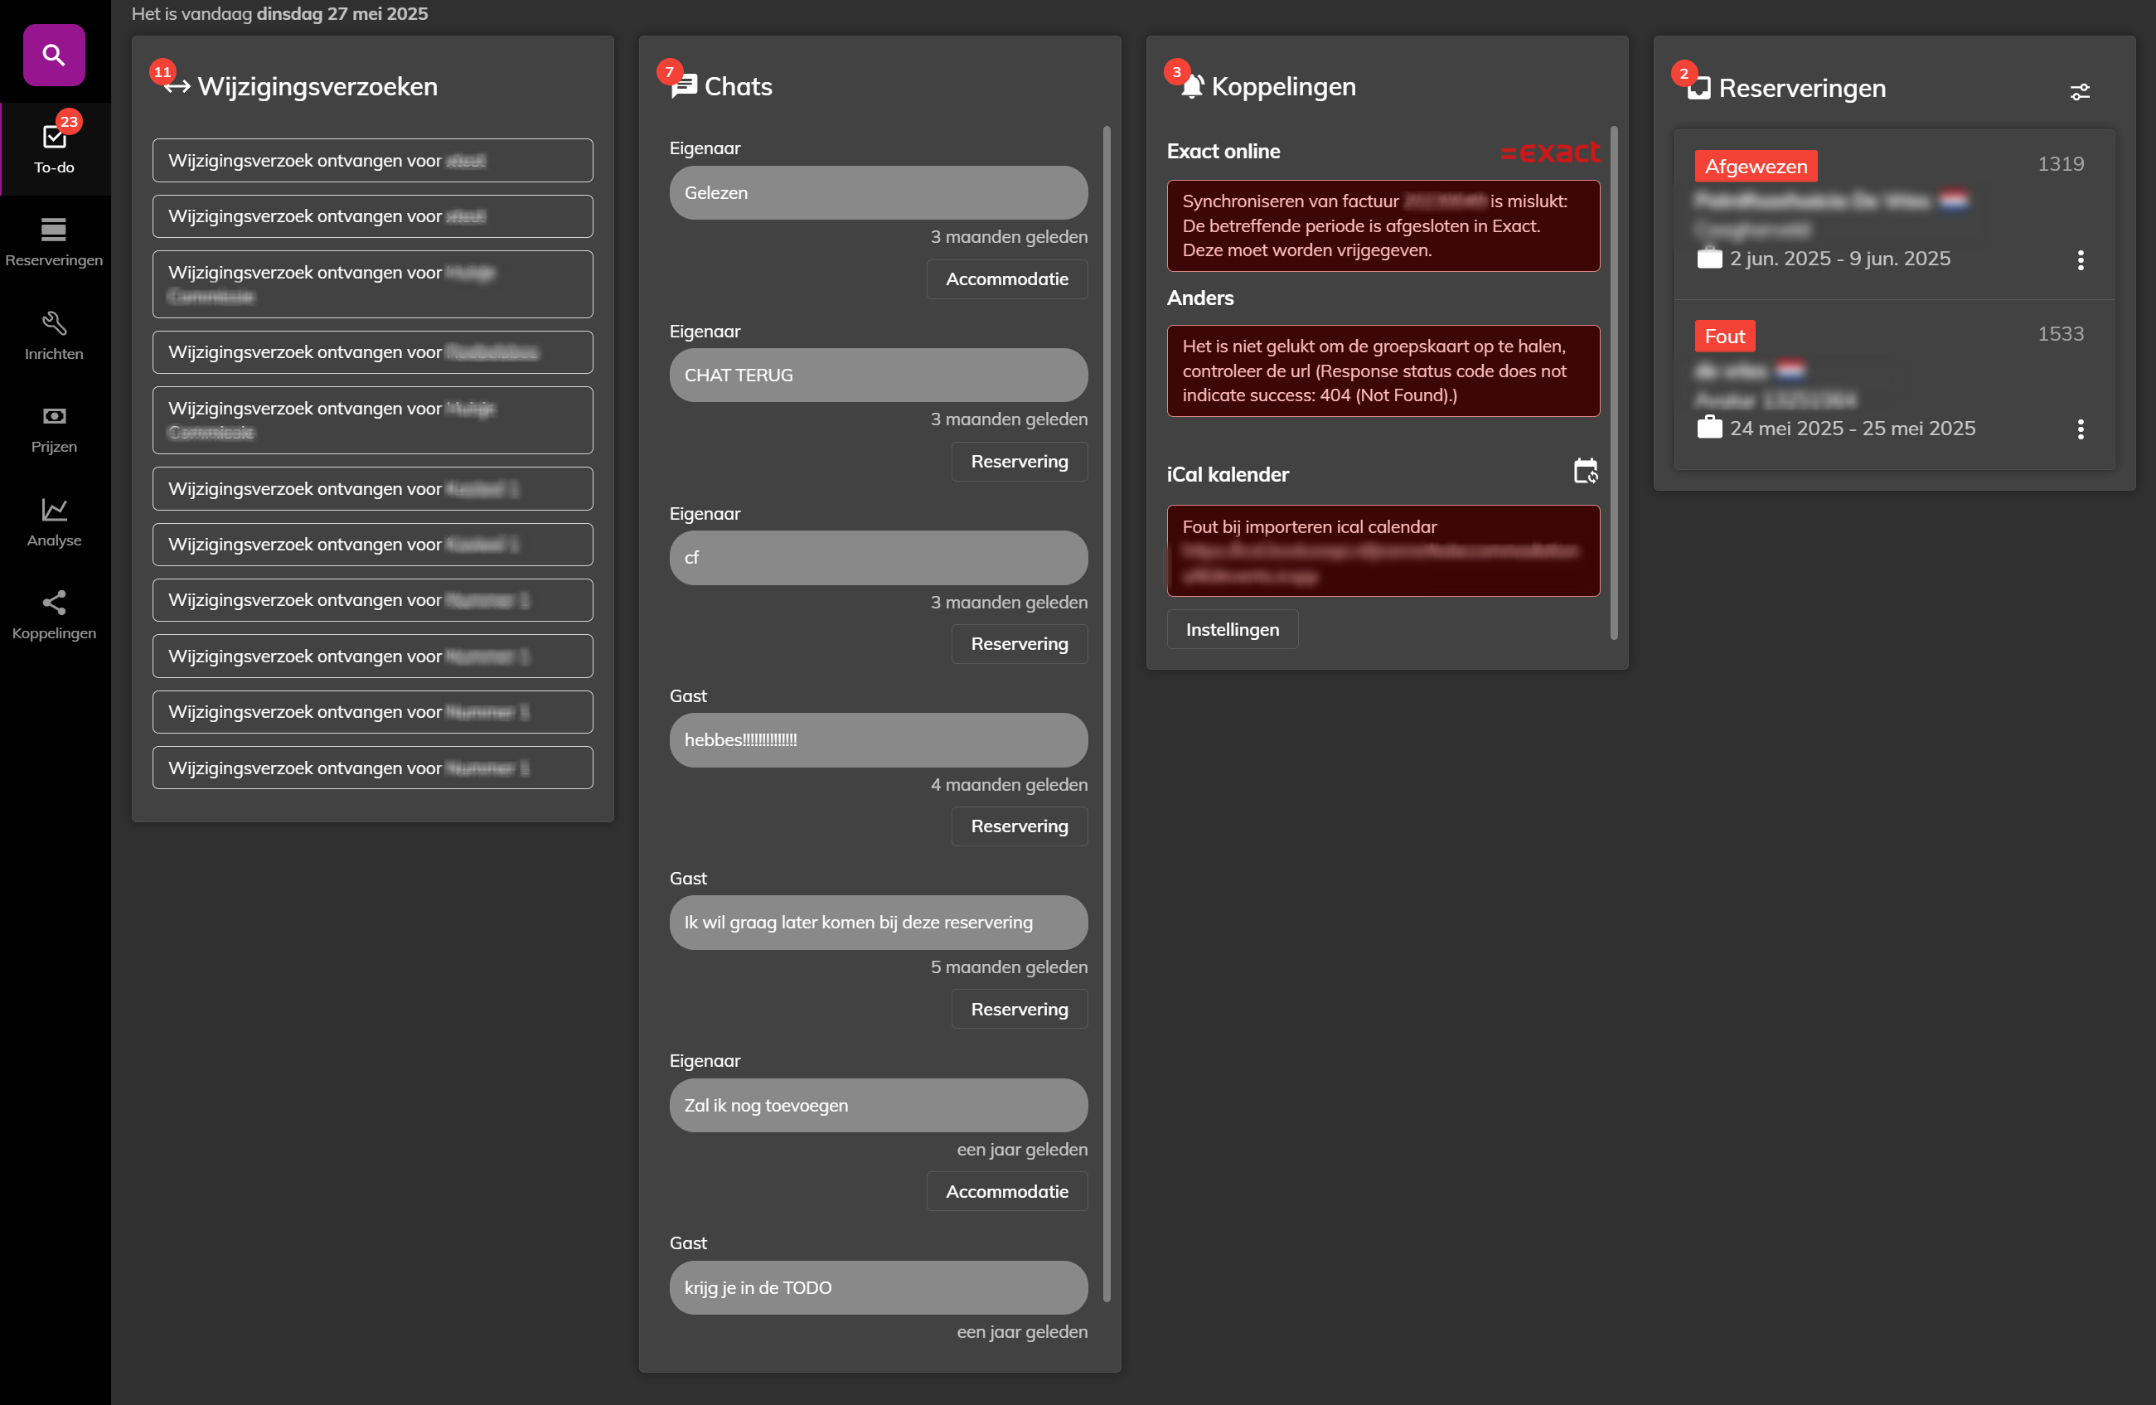The width and height of the screenshot is (2156, 1405).
Task: Open more options for reservation 1533
Action: pos(2080,430)
